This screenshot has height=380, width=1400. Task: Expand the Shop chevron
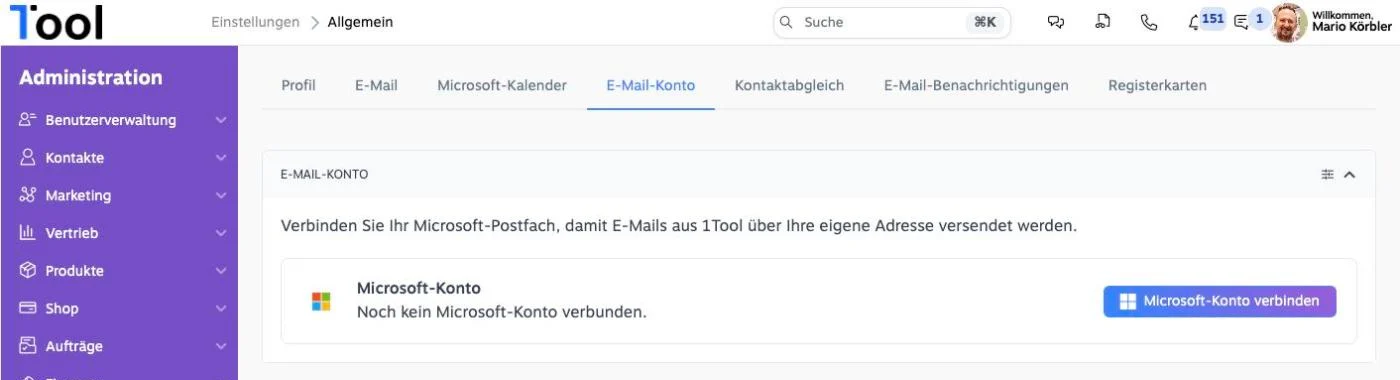(221, 309)
